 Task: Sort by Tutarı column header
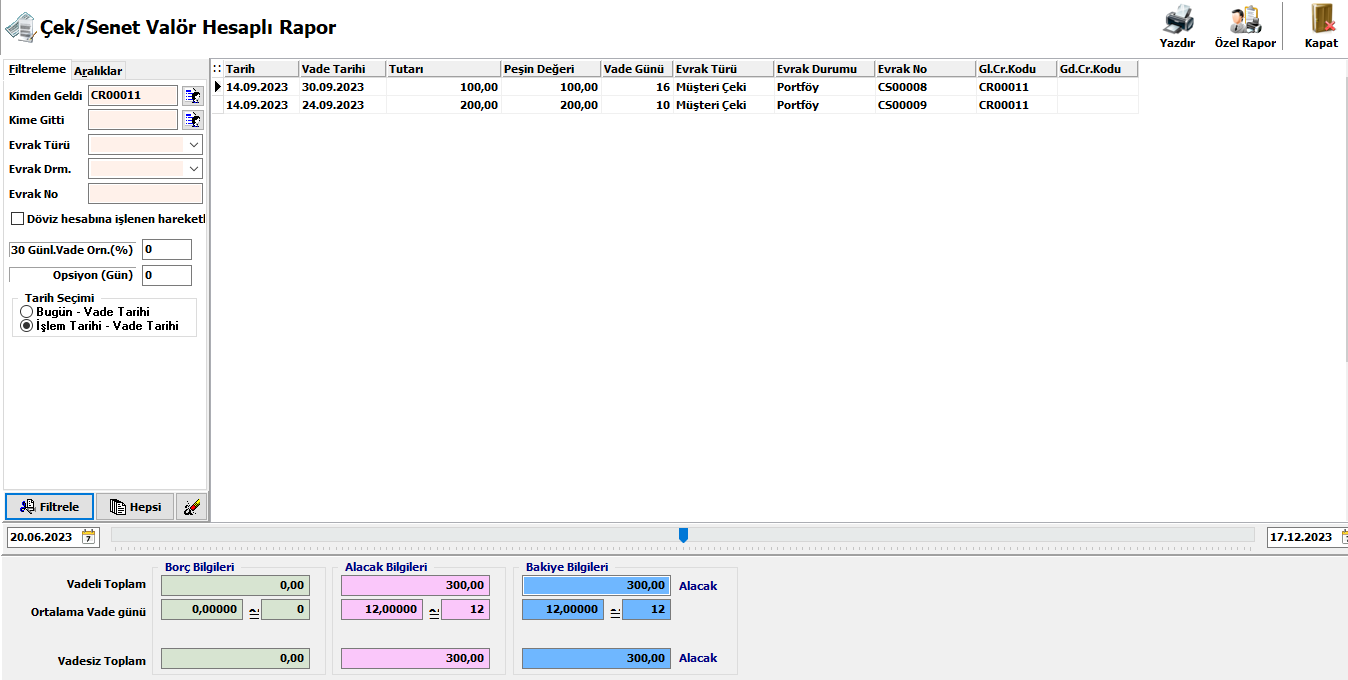tap(444, 69)
